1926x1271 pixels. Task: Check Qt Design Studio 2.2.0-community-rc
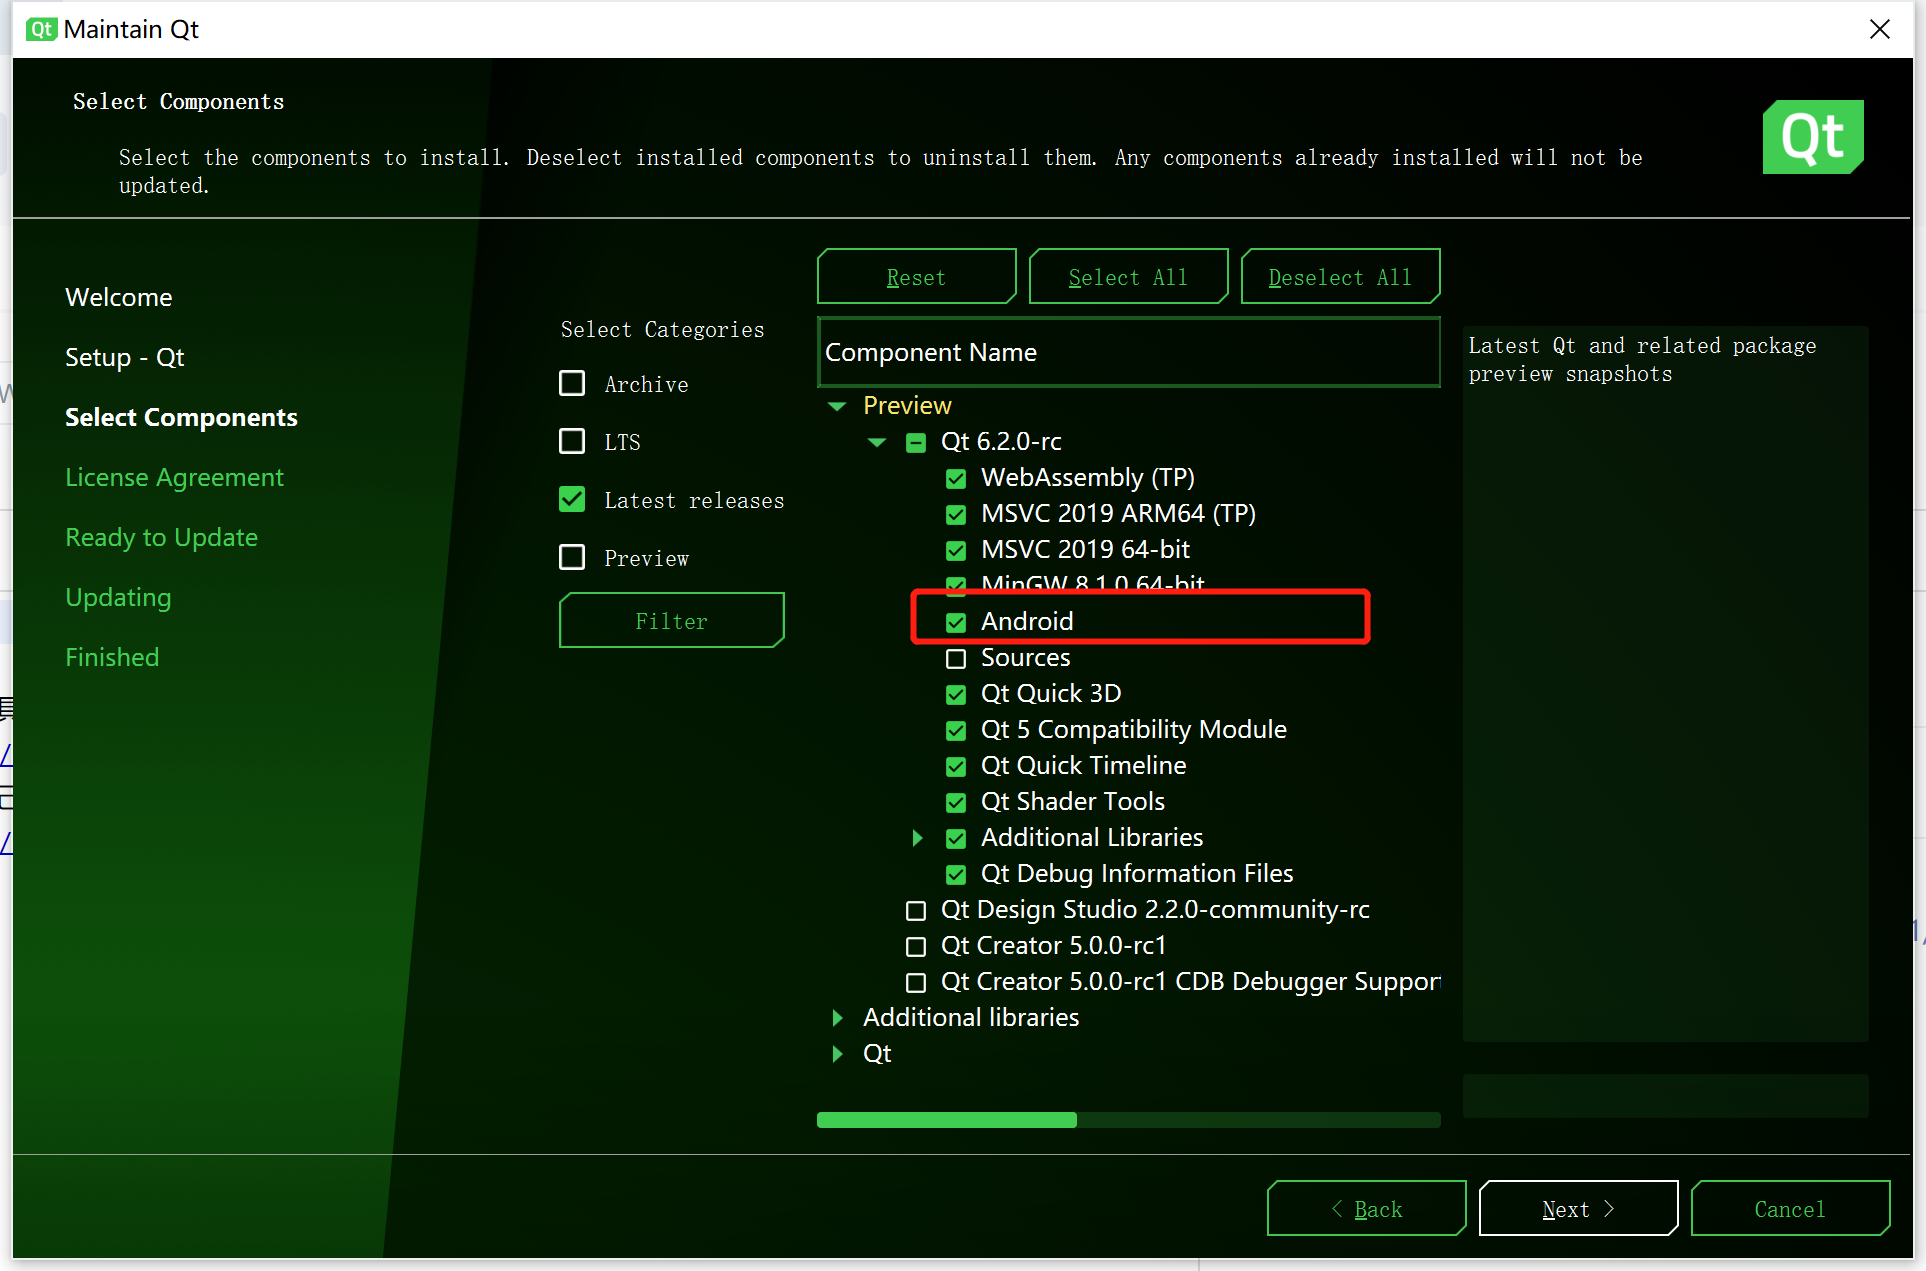916,910
